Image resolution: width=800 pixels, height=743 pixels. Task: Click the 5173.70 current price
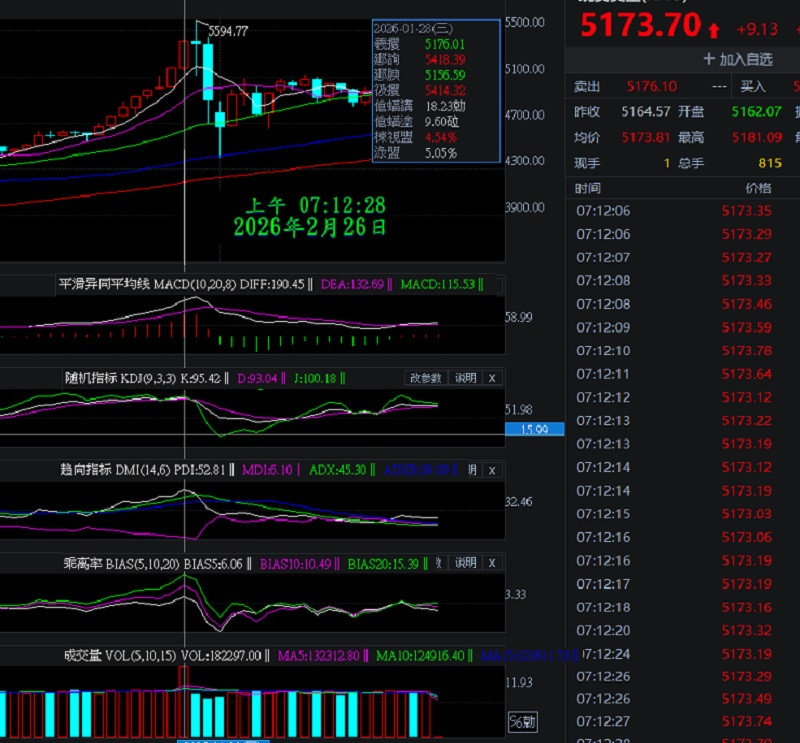coord(641,25)
